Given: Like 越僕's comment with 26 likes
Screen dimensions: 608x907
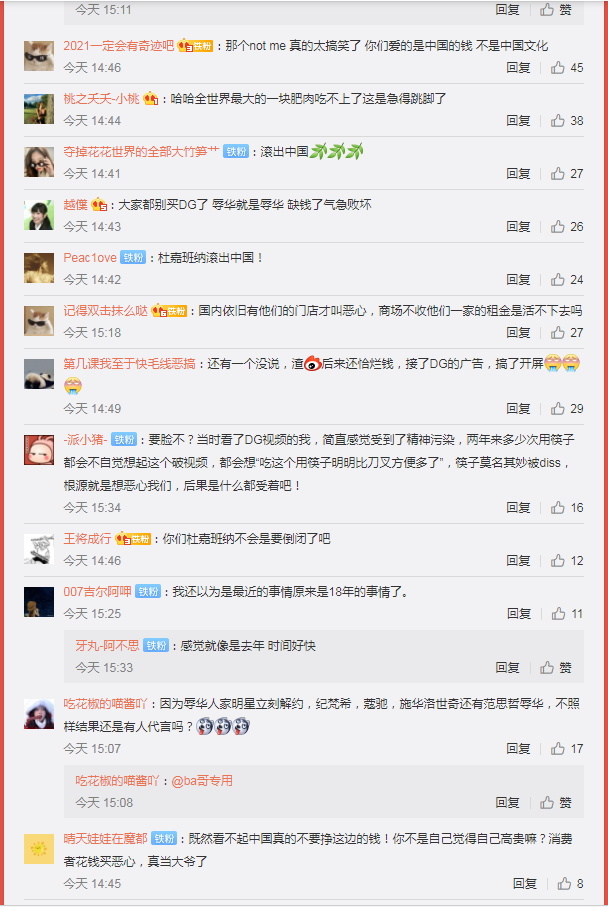Looking at the screenshot, I should coord(566,227).
